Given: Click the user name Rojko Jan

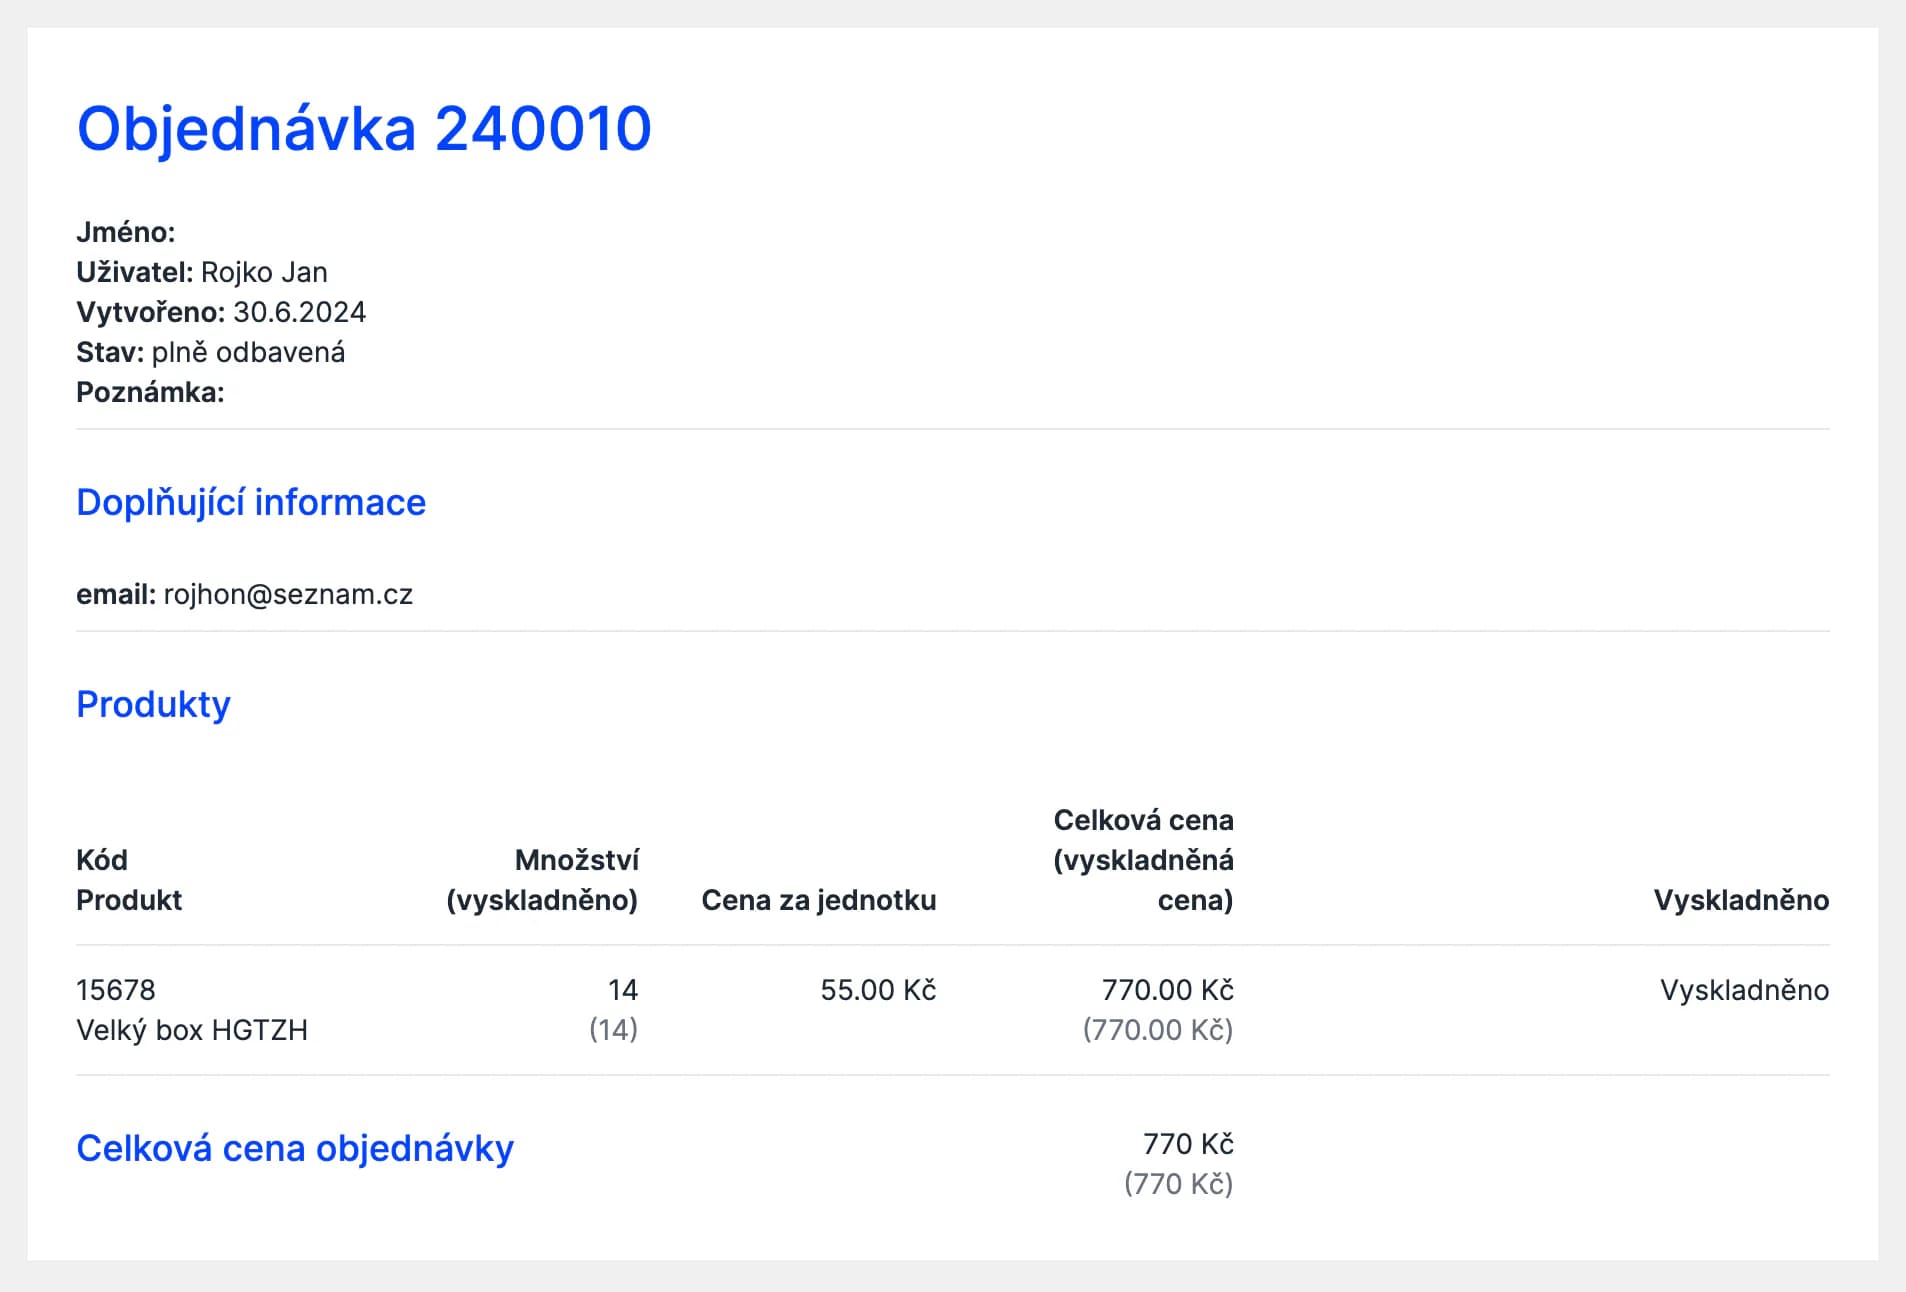Looking at the screenshot, I should 264,272.
